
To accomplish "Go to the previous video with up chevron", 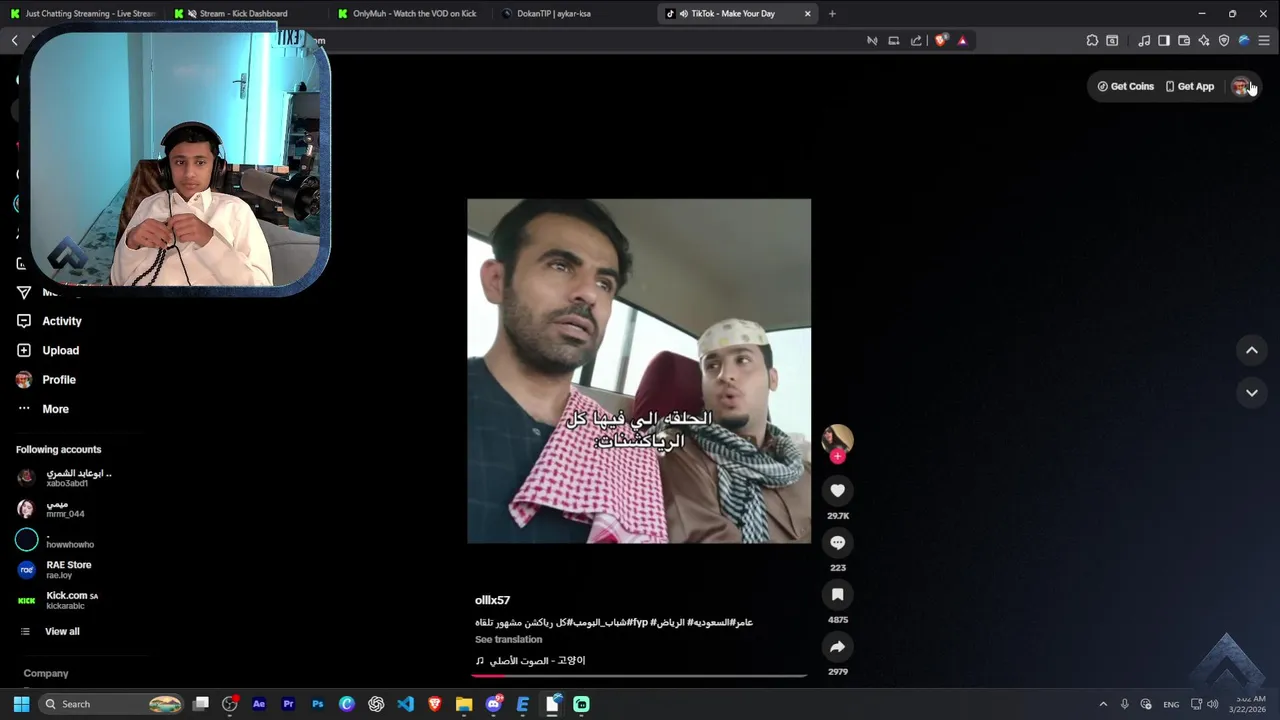I will [1251, 350].
